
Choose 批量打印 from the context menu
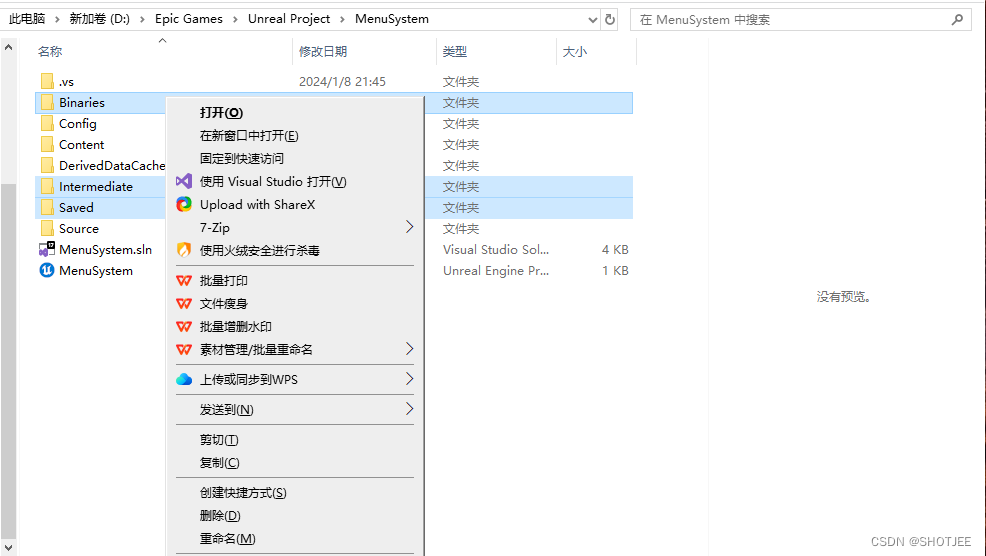(223, 281)
